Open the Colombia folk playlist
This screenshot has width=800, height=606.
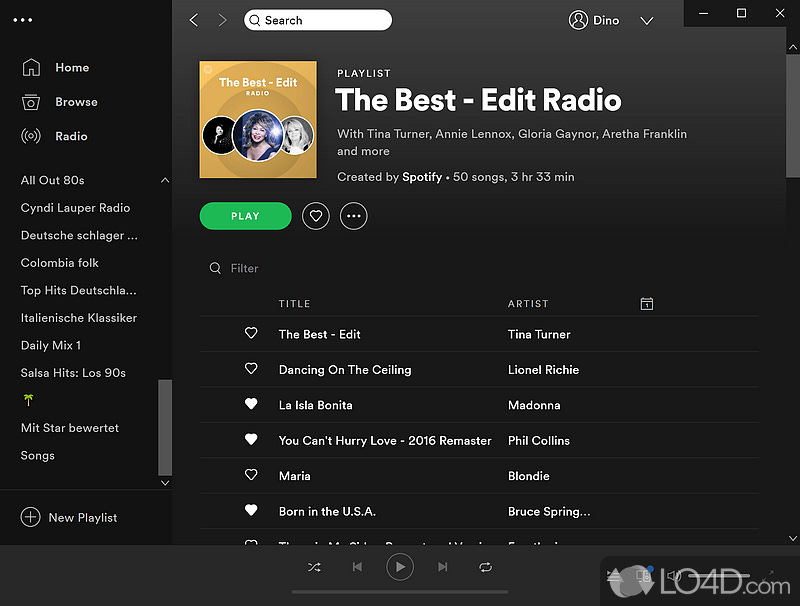(60, 263)
